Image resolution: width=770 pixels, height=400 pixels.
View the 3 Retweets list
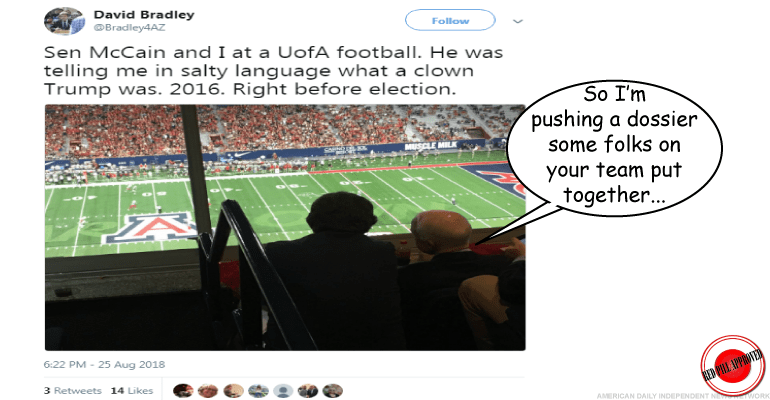(x=73, y=391)
